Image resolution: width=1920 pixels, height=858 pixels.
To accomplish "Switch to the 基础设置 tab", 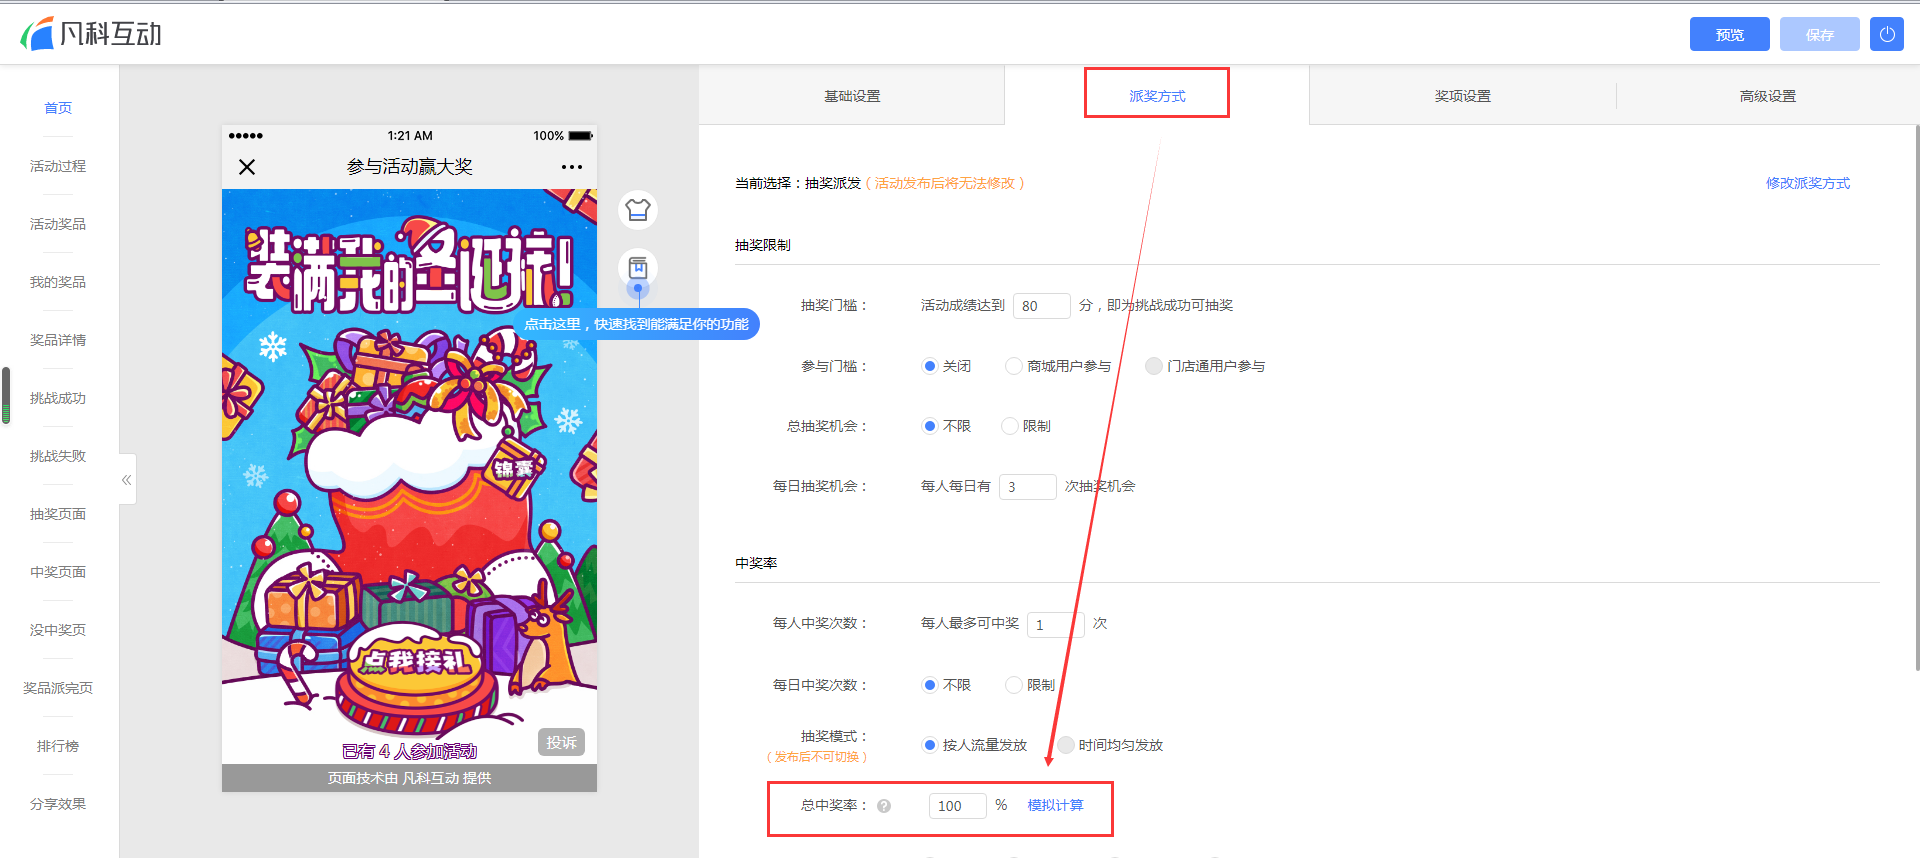I will pos(852,96).
